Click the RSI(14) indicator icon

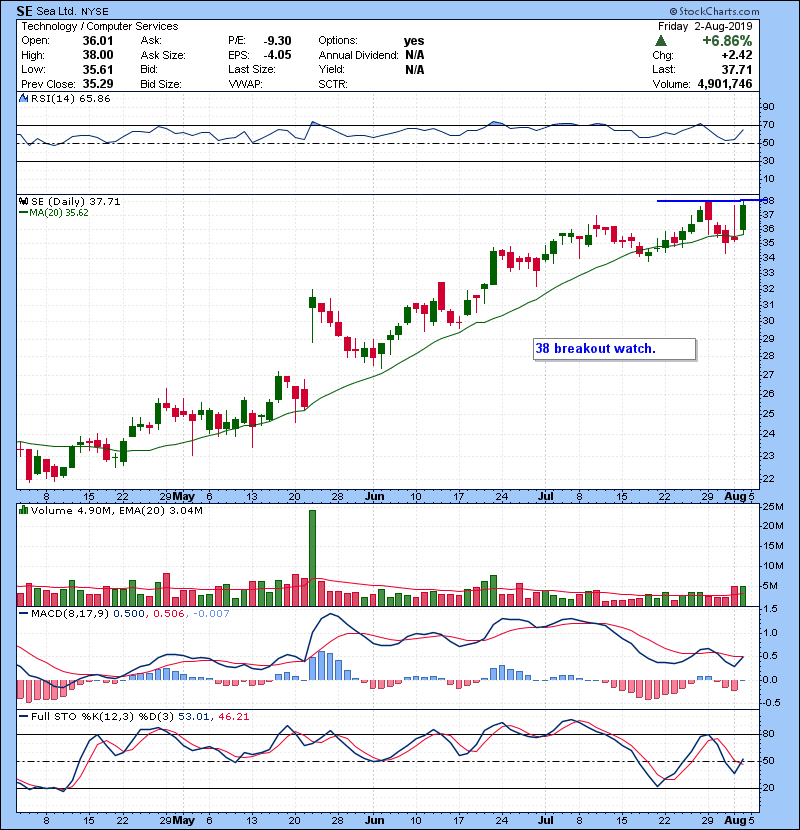[x=23, y=98]
